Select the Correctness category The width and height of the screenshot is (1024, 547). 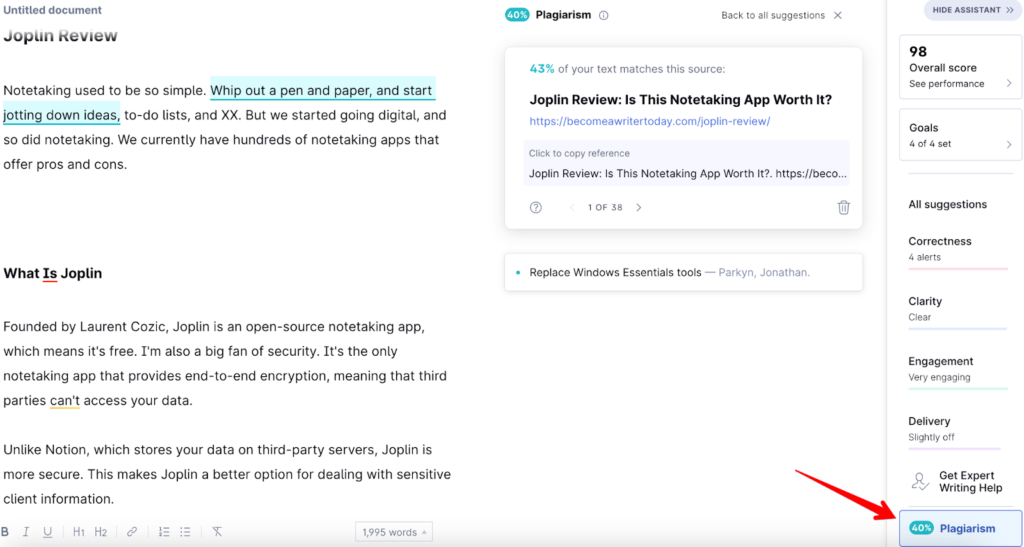pyautogui.click(x=957, y=248)
